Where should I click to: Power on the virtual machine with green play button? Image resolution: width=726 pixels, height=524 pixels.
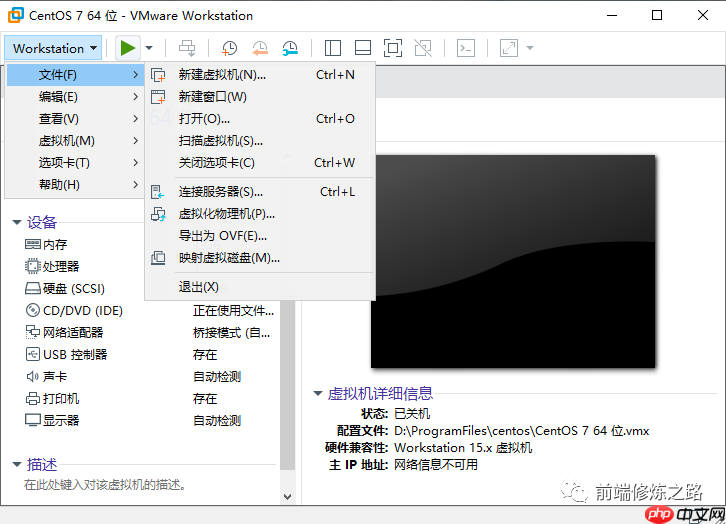tap(128, 48)
